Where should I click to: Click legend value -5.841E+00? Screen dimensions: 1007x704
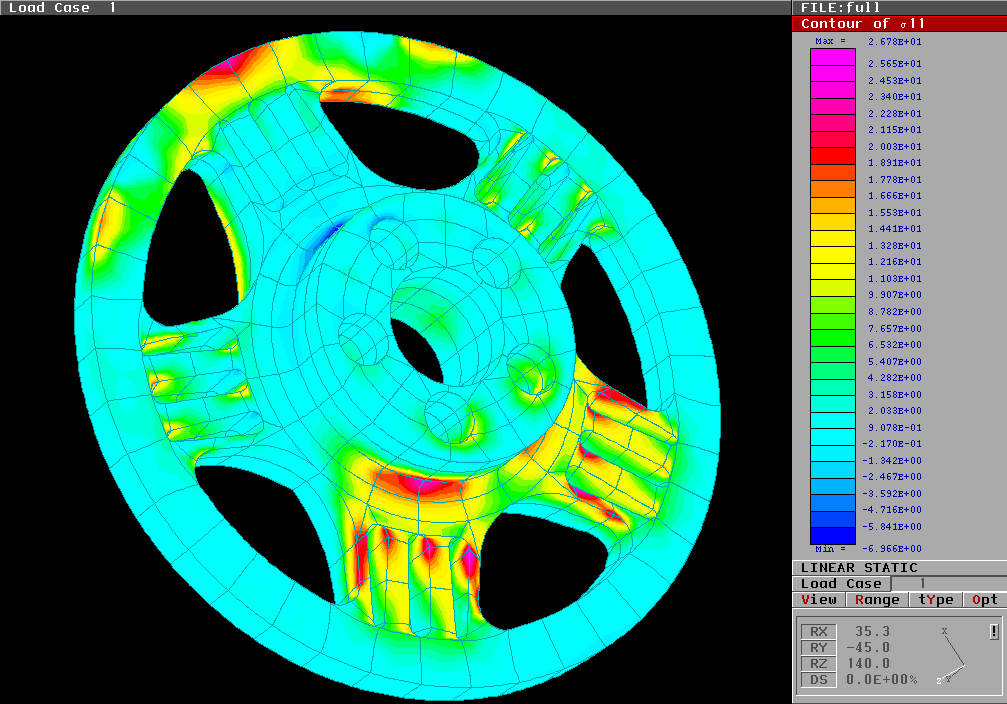[892, 527]
